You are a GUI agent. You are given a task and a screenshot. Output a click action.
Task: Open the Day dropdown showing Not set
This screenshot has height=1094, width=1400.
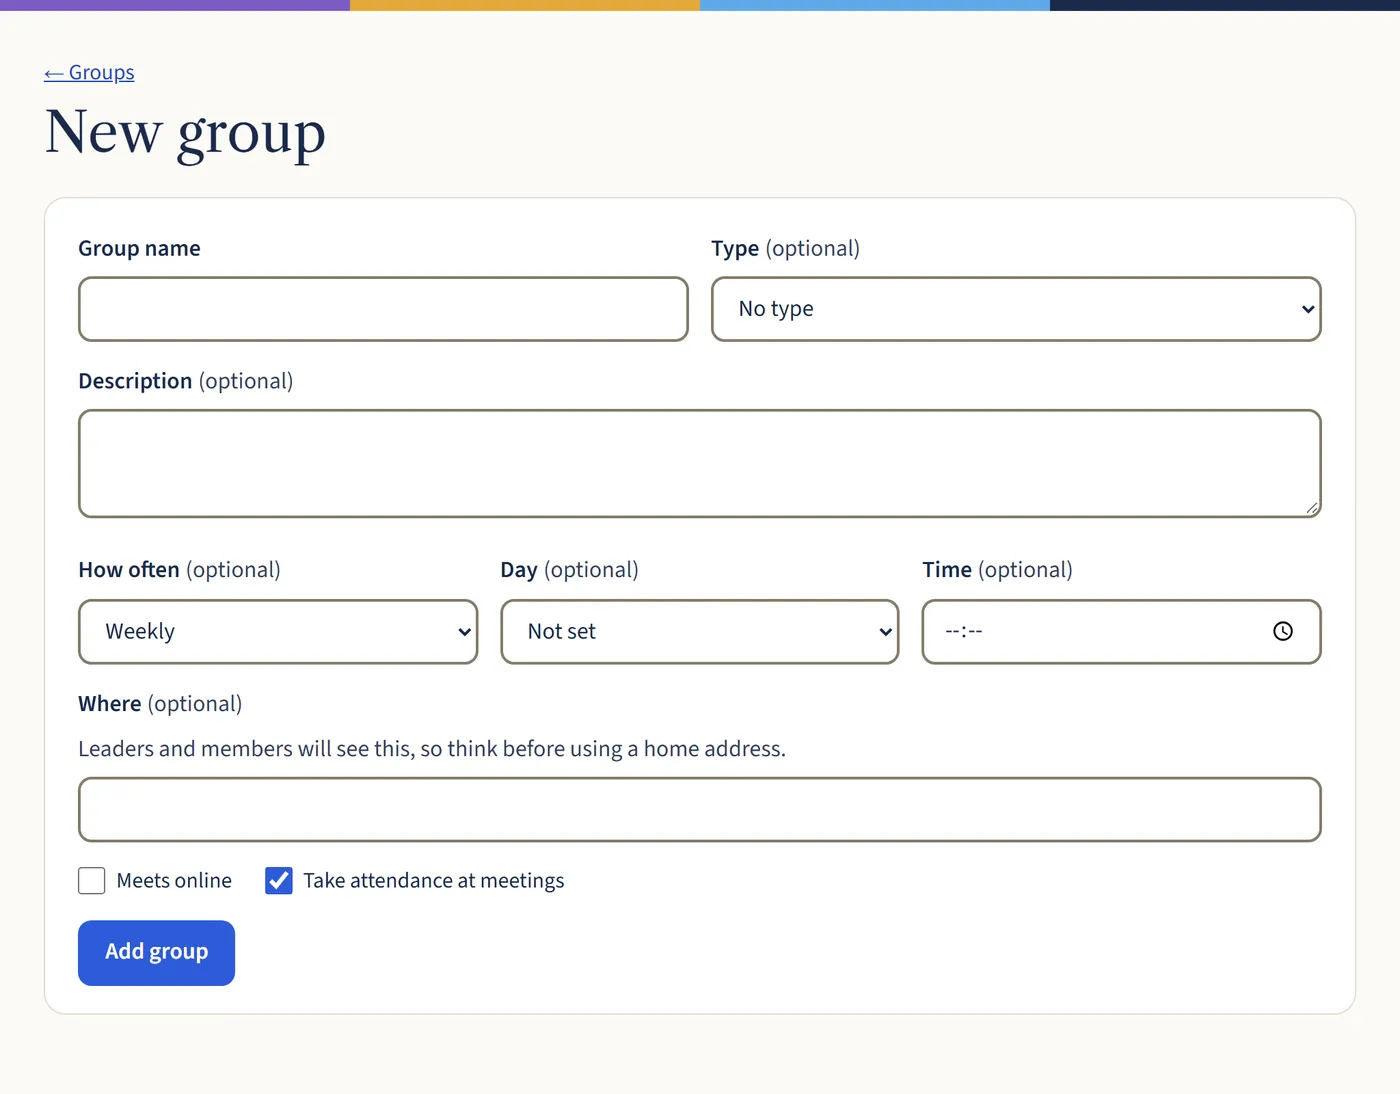pyautogui.click(x=700, y=631)
